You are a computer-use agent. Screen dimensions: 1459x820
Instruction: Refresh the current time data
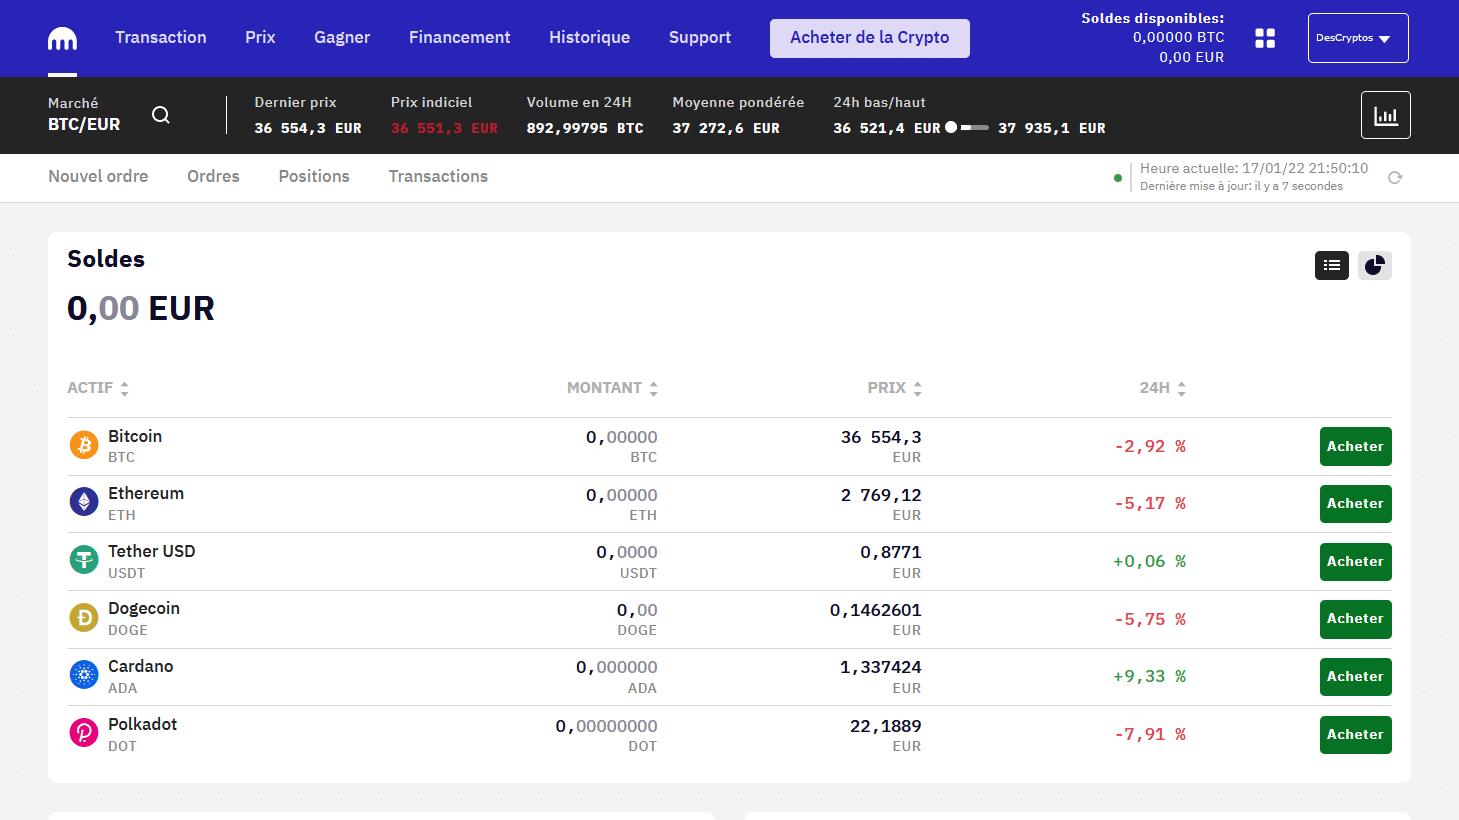(1395, 178)
